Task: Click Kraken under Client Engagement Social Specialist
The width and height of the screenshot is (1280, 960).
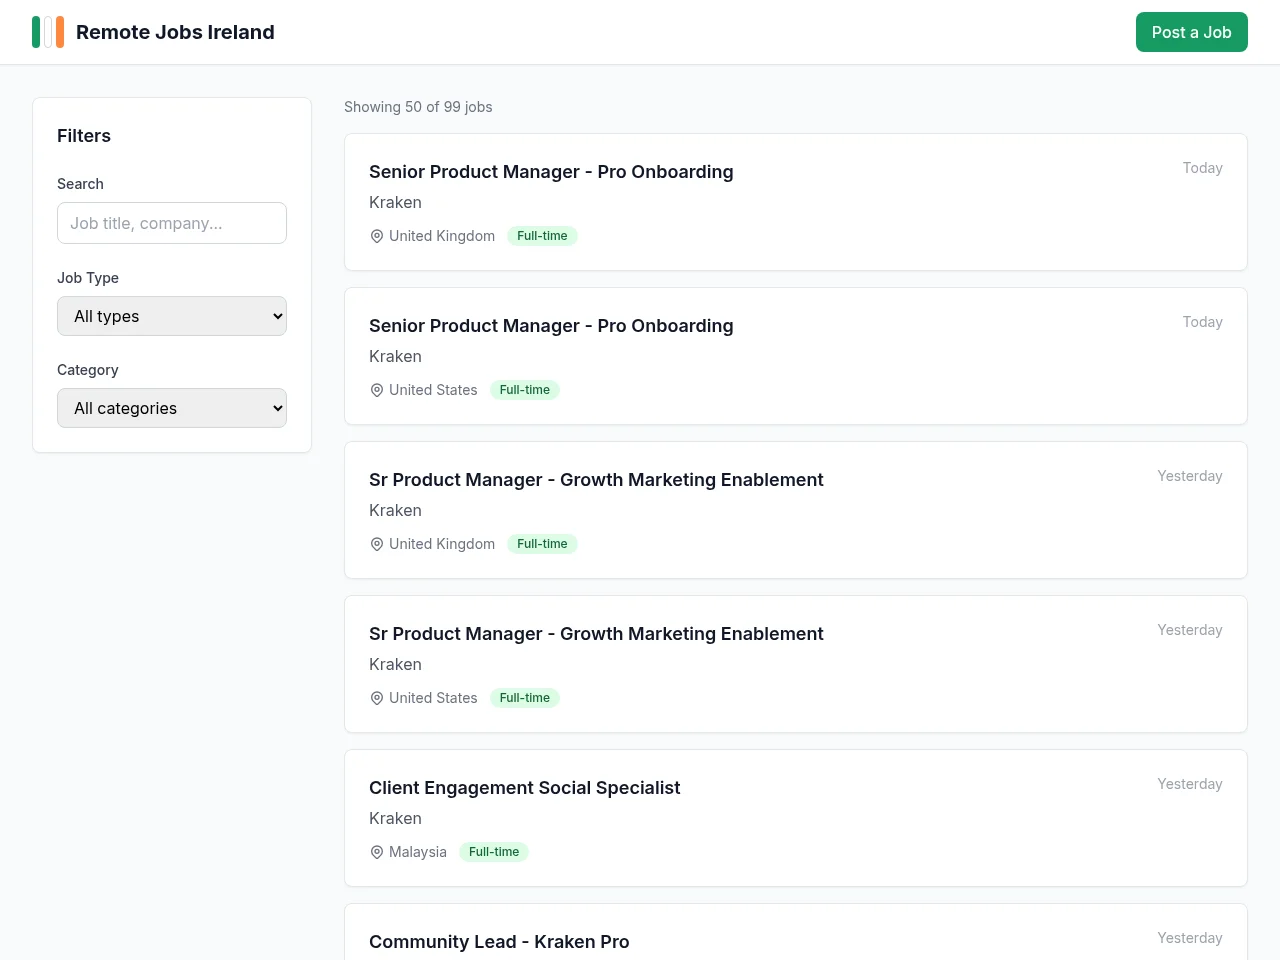Action: (x=395, y=818)
